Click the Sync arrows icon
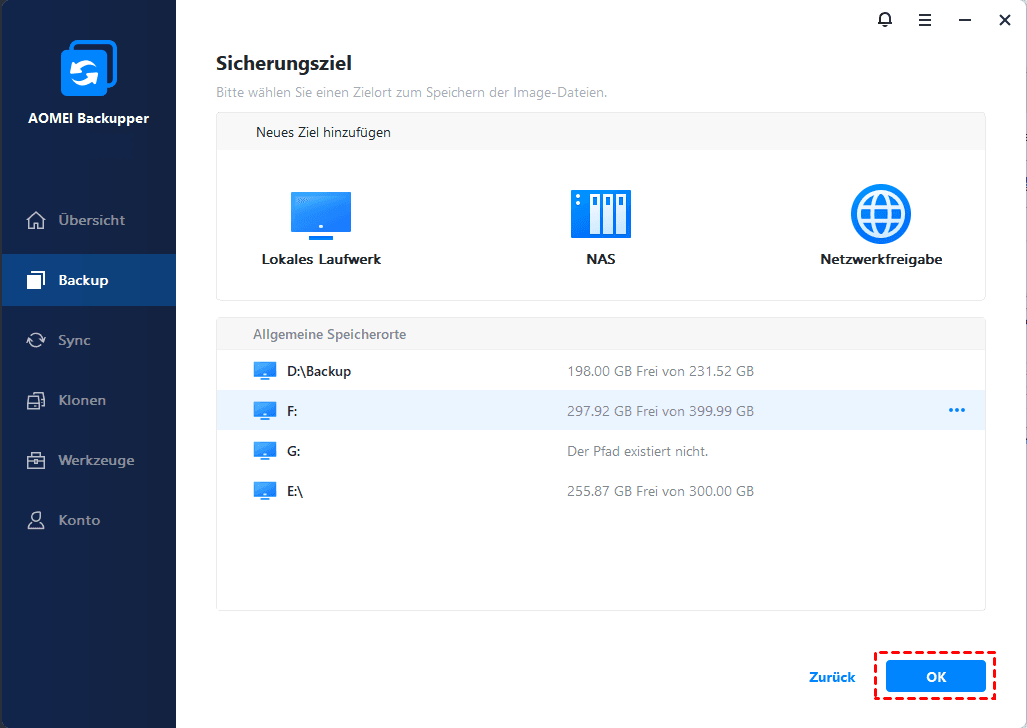This screenshot has width=1027, height=728. (36, 340)
